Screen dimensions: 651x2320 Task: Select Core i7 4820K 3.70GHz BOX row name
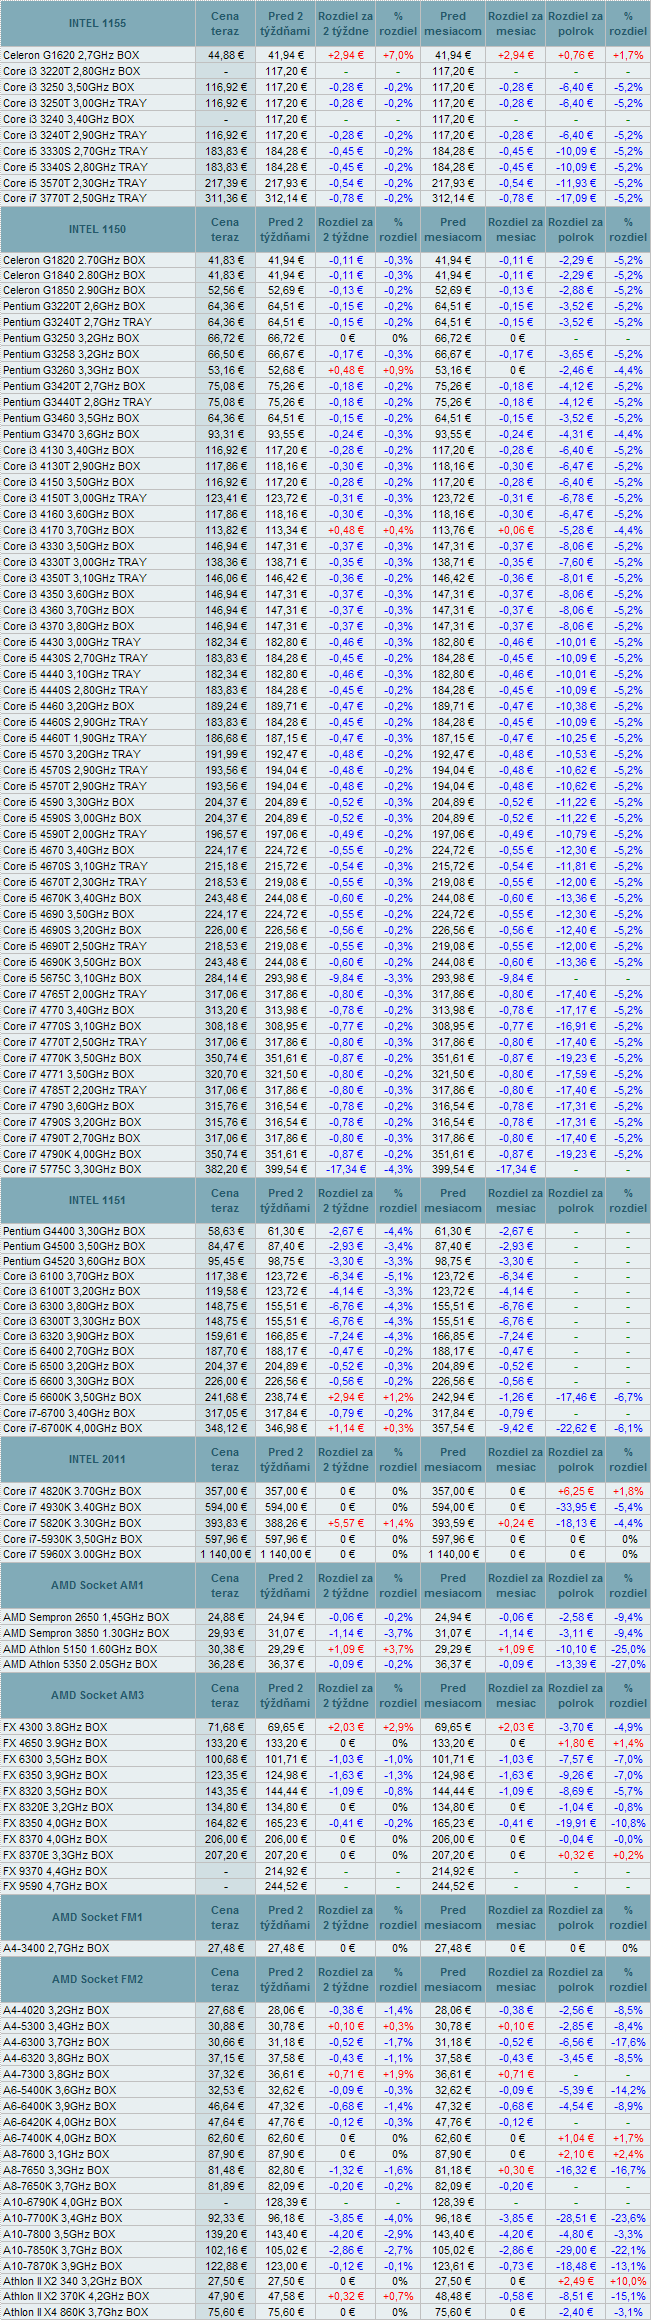[72, 1491]
